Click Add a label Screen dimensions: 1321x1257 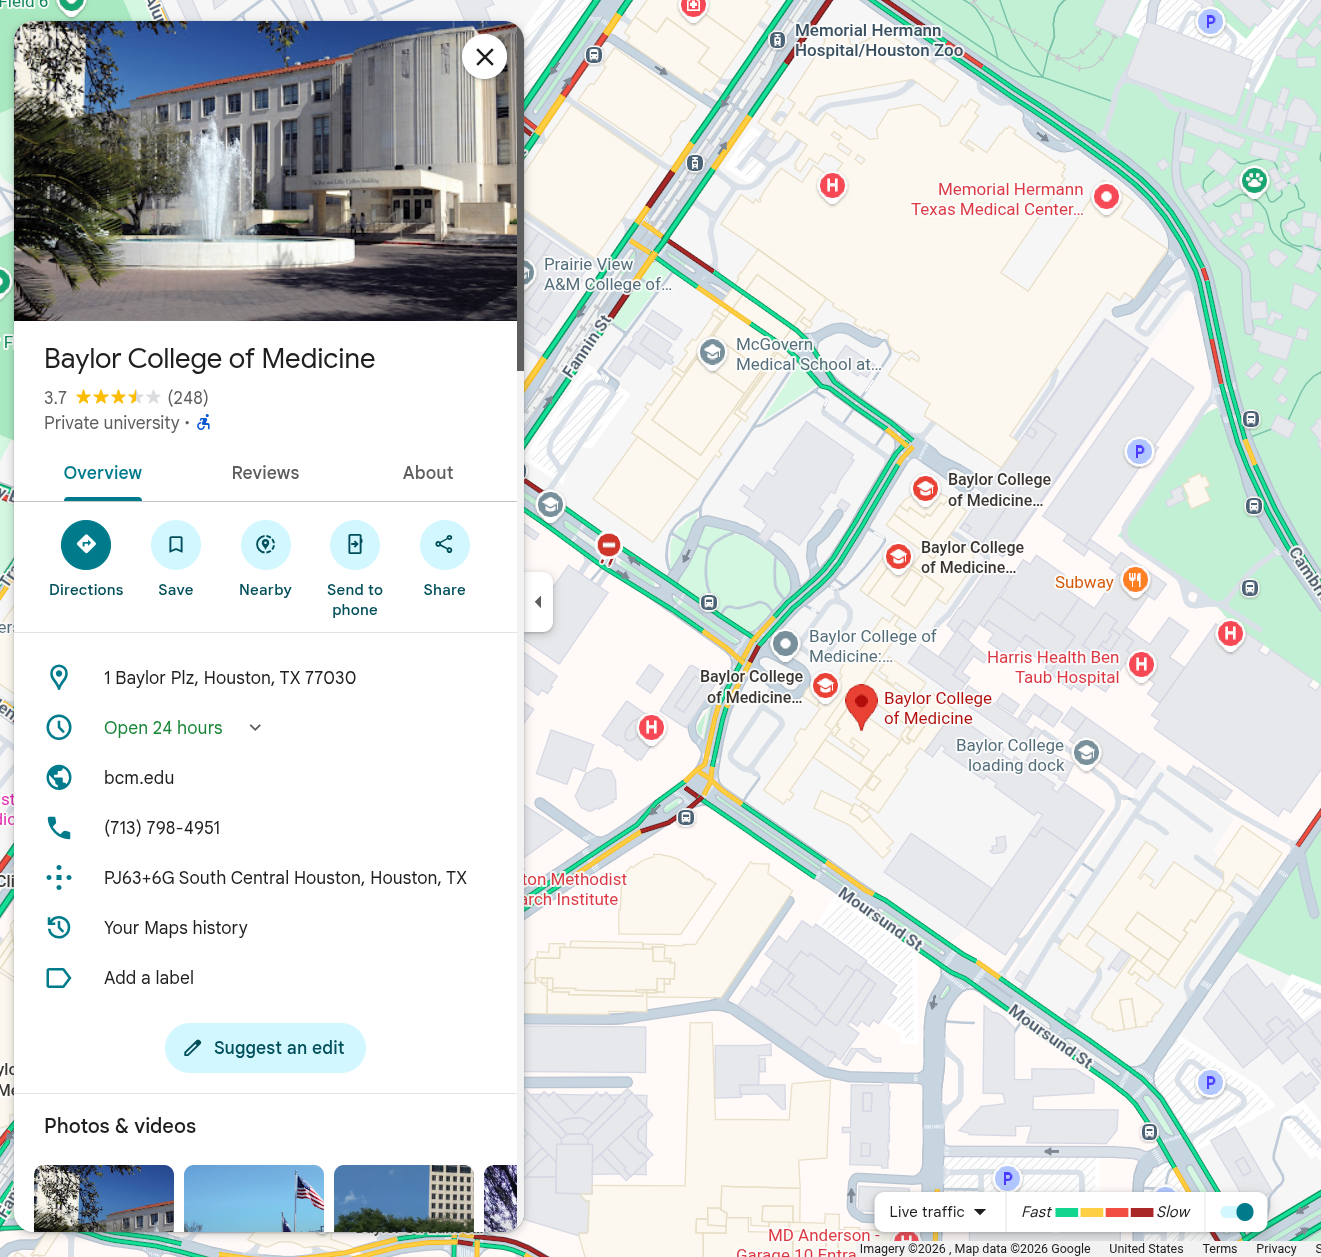pos(149,978)
